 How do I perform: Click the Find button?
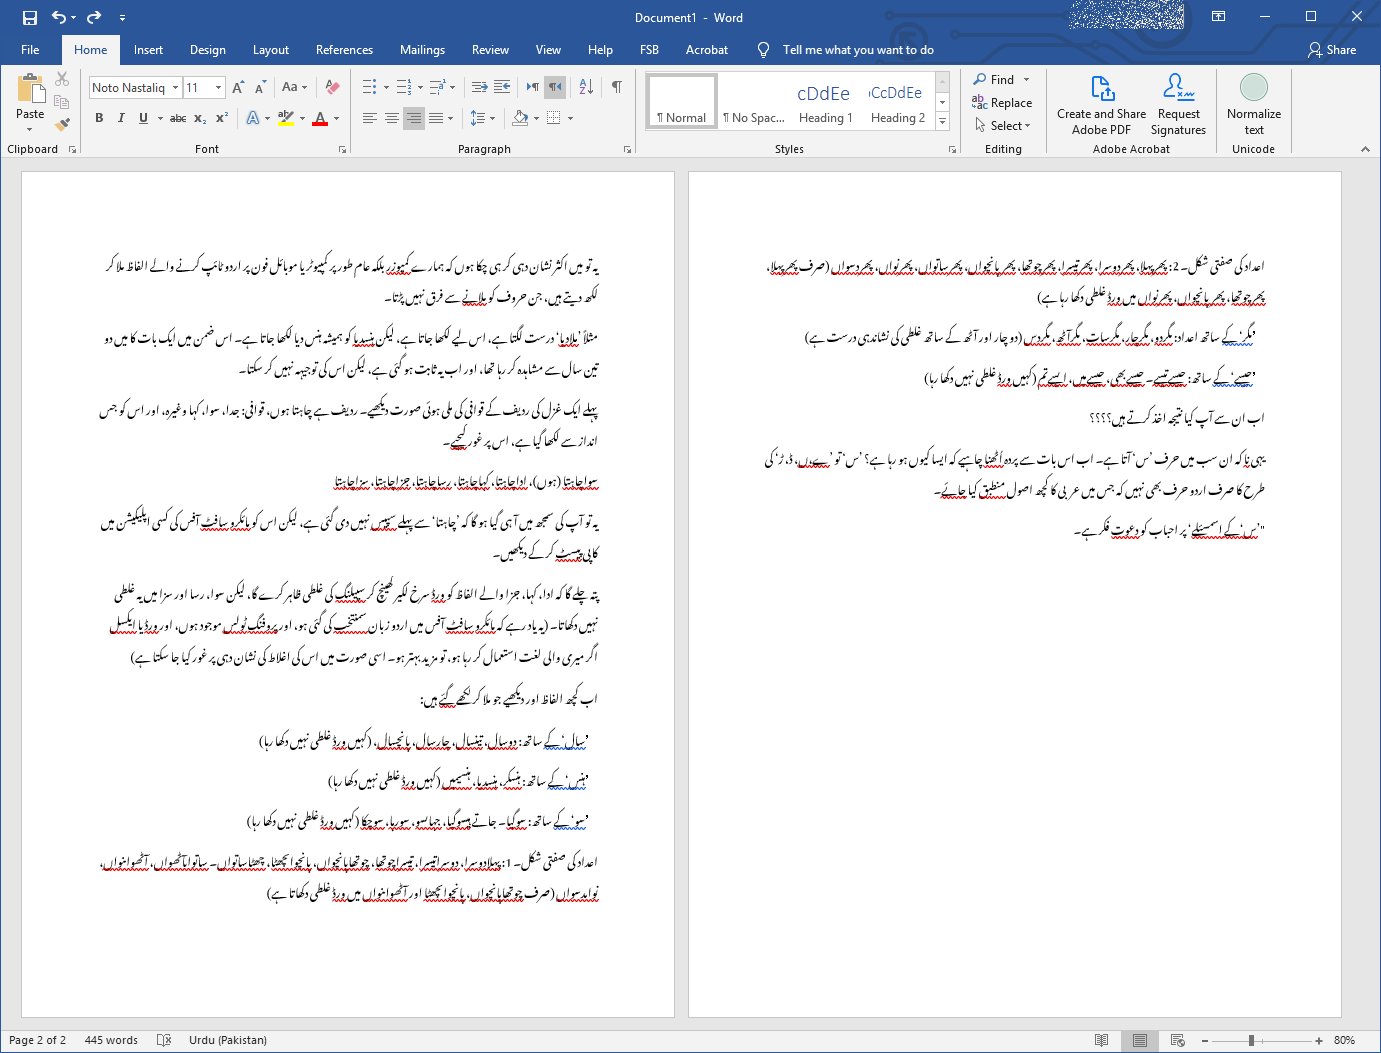994,80
